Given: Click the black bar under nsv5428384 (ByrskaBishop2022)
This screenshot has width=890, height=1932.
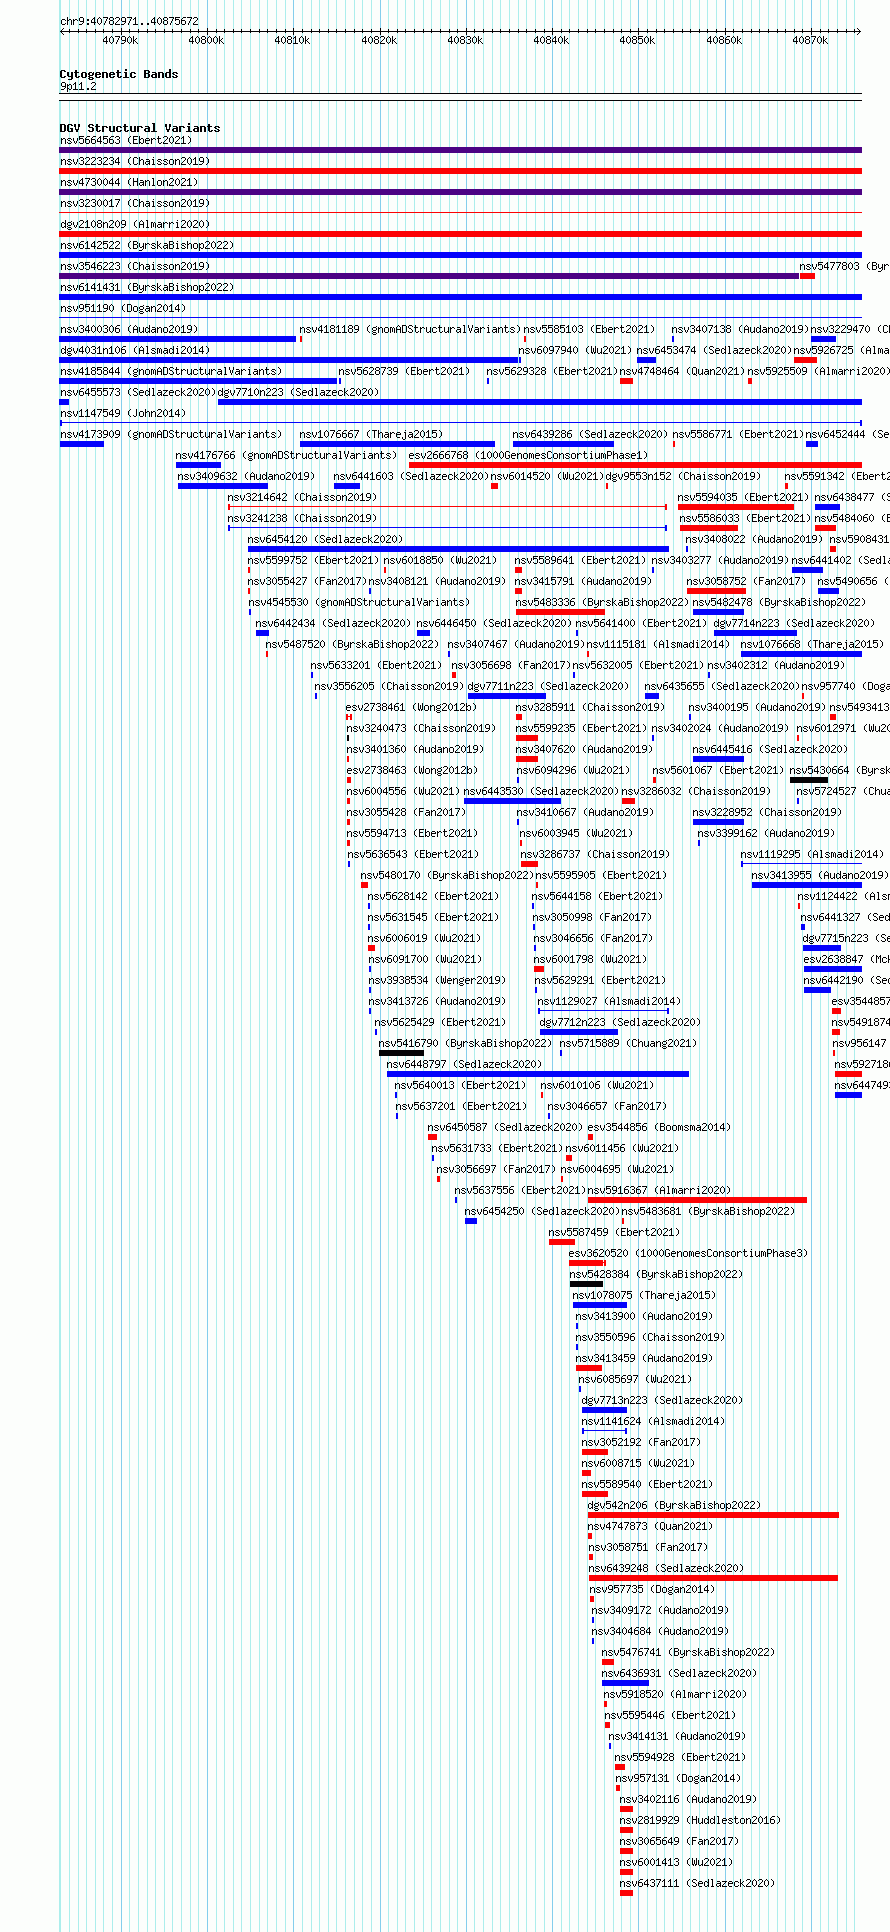Looking at the screenshot, I should pos(586,1284).
